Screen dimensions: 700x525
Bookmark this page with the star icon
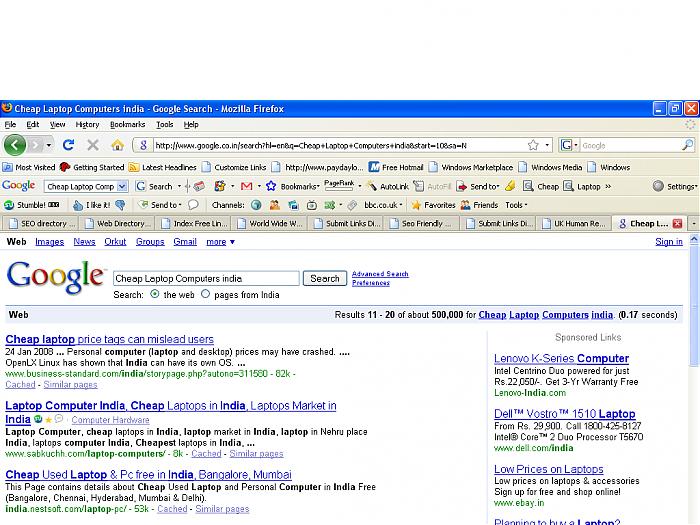click(x=533, y=145)
